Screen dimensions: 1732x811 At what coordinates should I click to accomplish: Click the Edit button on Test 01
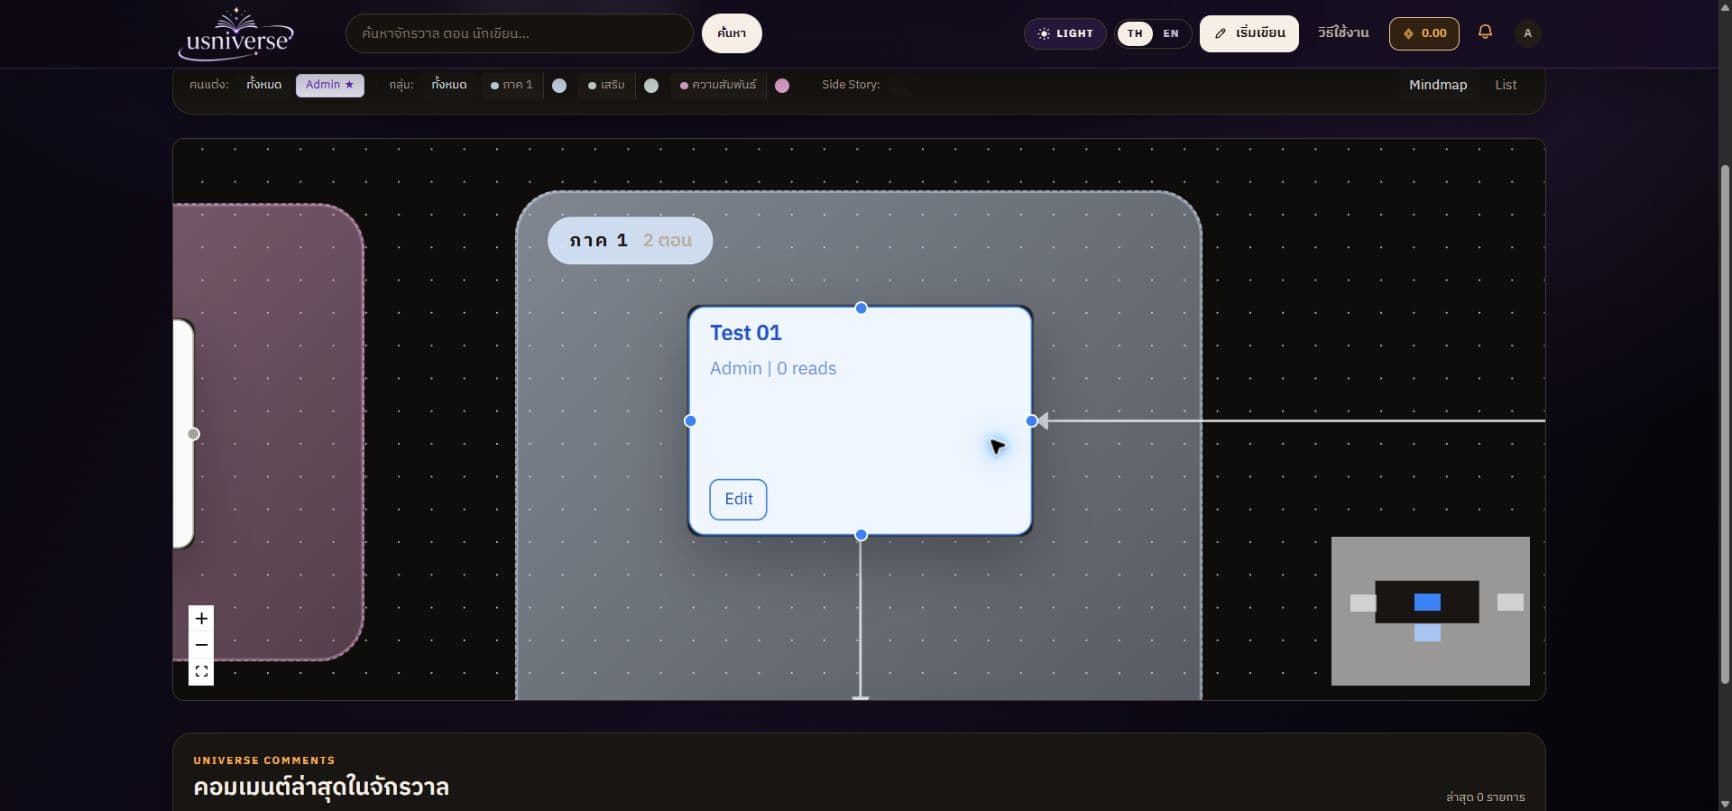[738, 499]
